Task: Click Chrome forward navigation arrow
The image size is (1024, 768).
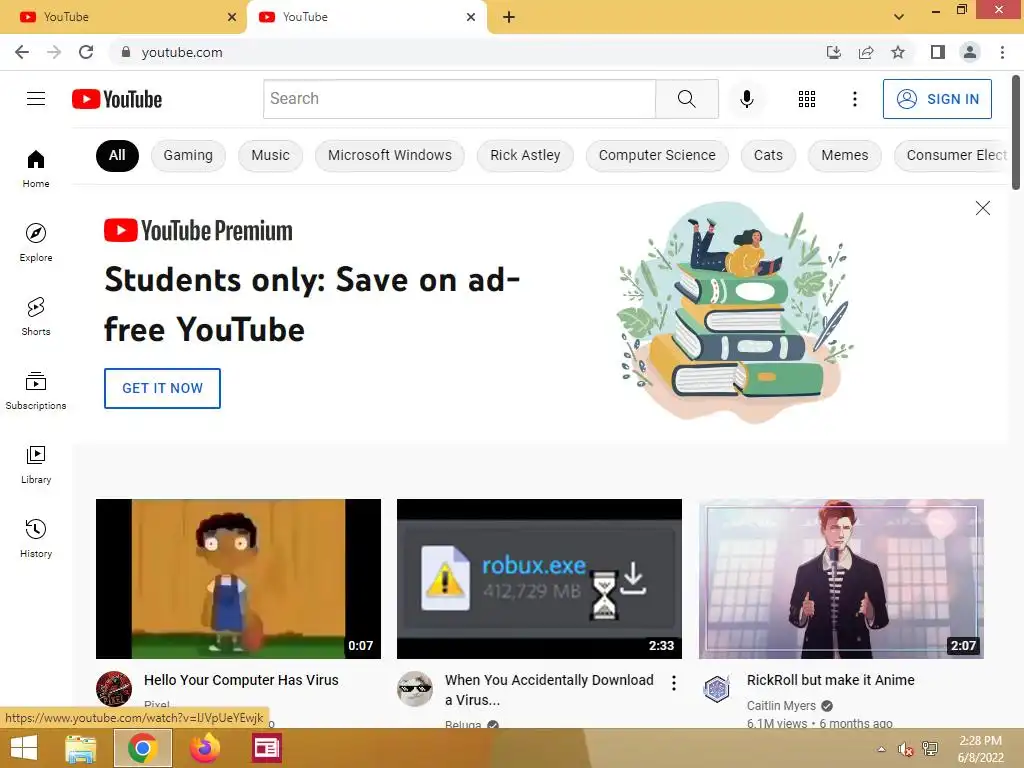Action: pos(54,52)
